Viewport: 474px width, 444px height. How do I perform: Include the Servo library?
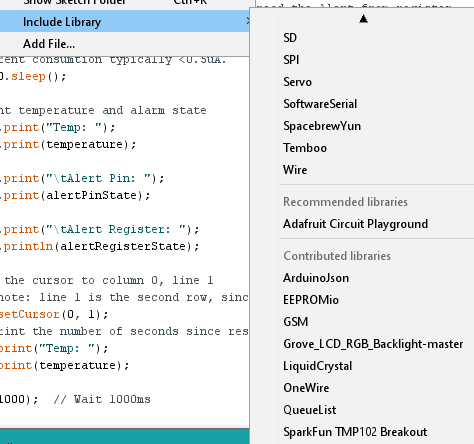(362, 82)
